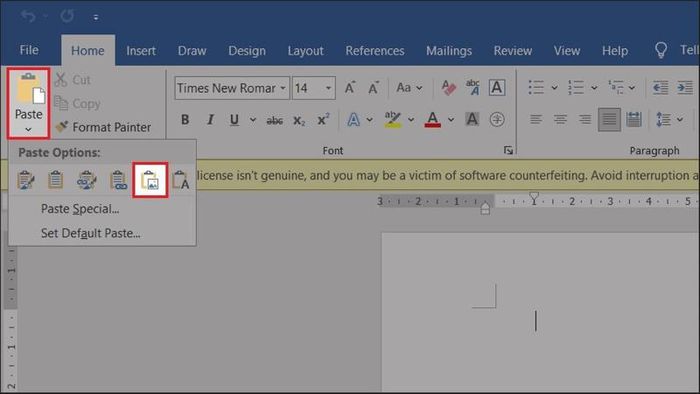Open Font dialog launcher
The image size is (700, 394).
point(508,150)
